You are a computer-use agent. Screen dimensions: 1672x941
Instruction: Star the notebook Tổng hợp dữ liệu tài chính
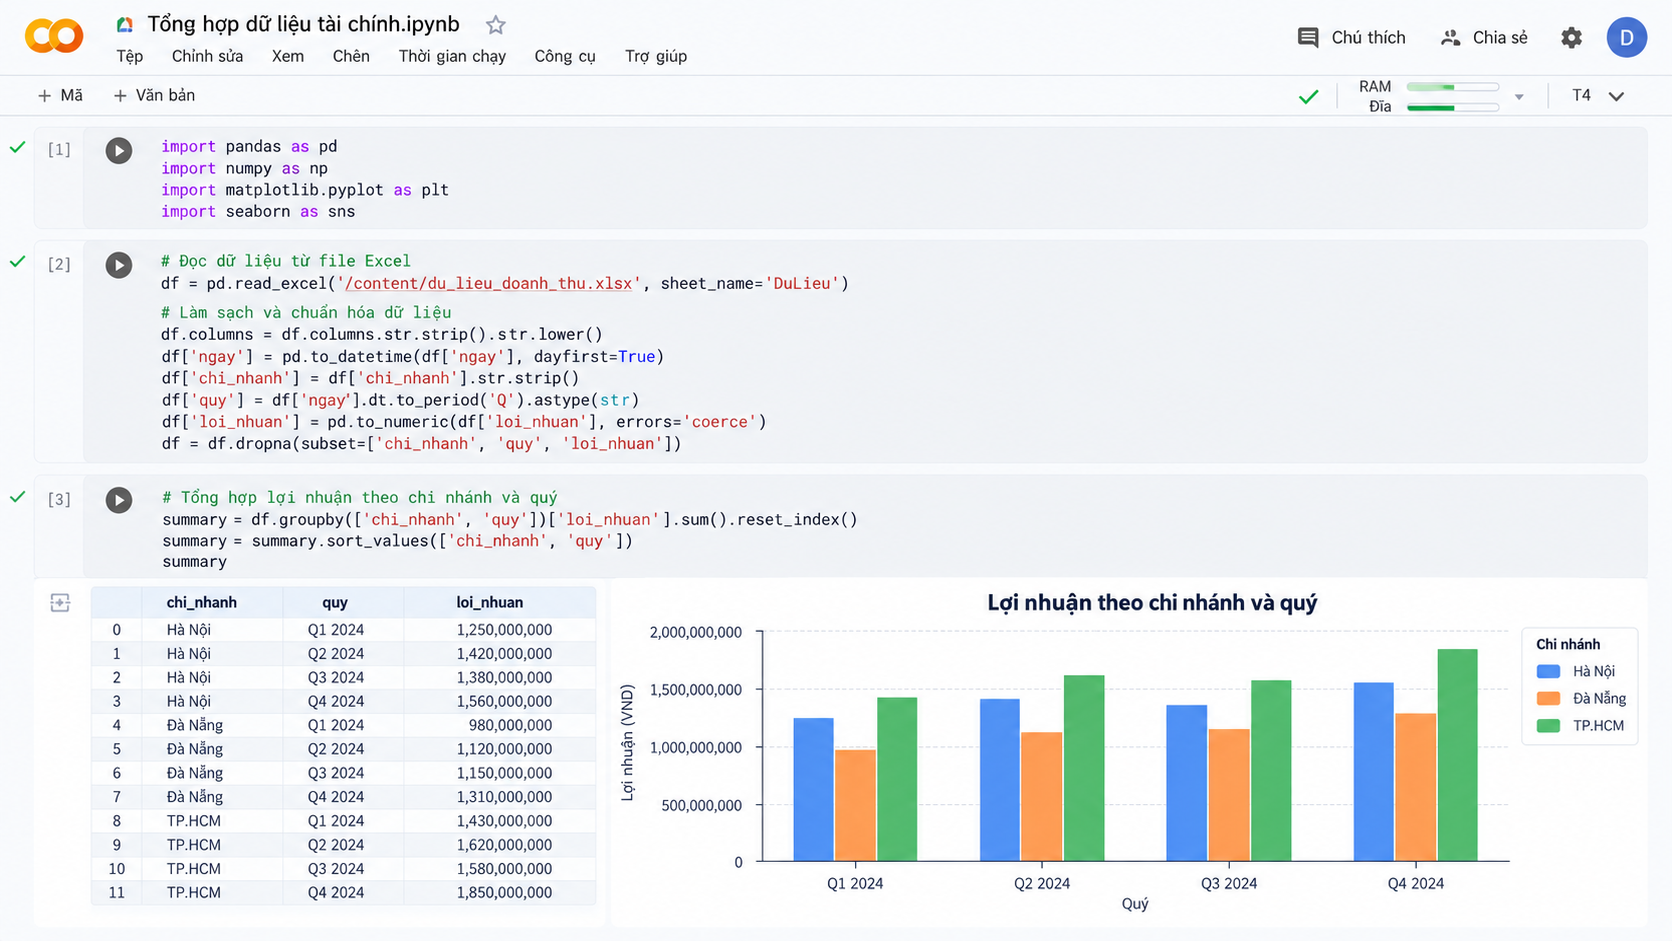tap(495, 25)
